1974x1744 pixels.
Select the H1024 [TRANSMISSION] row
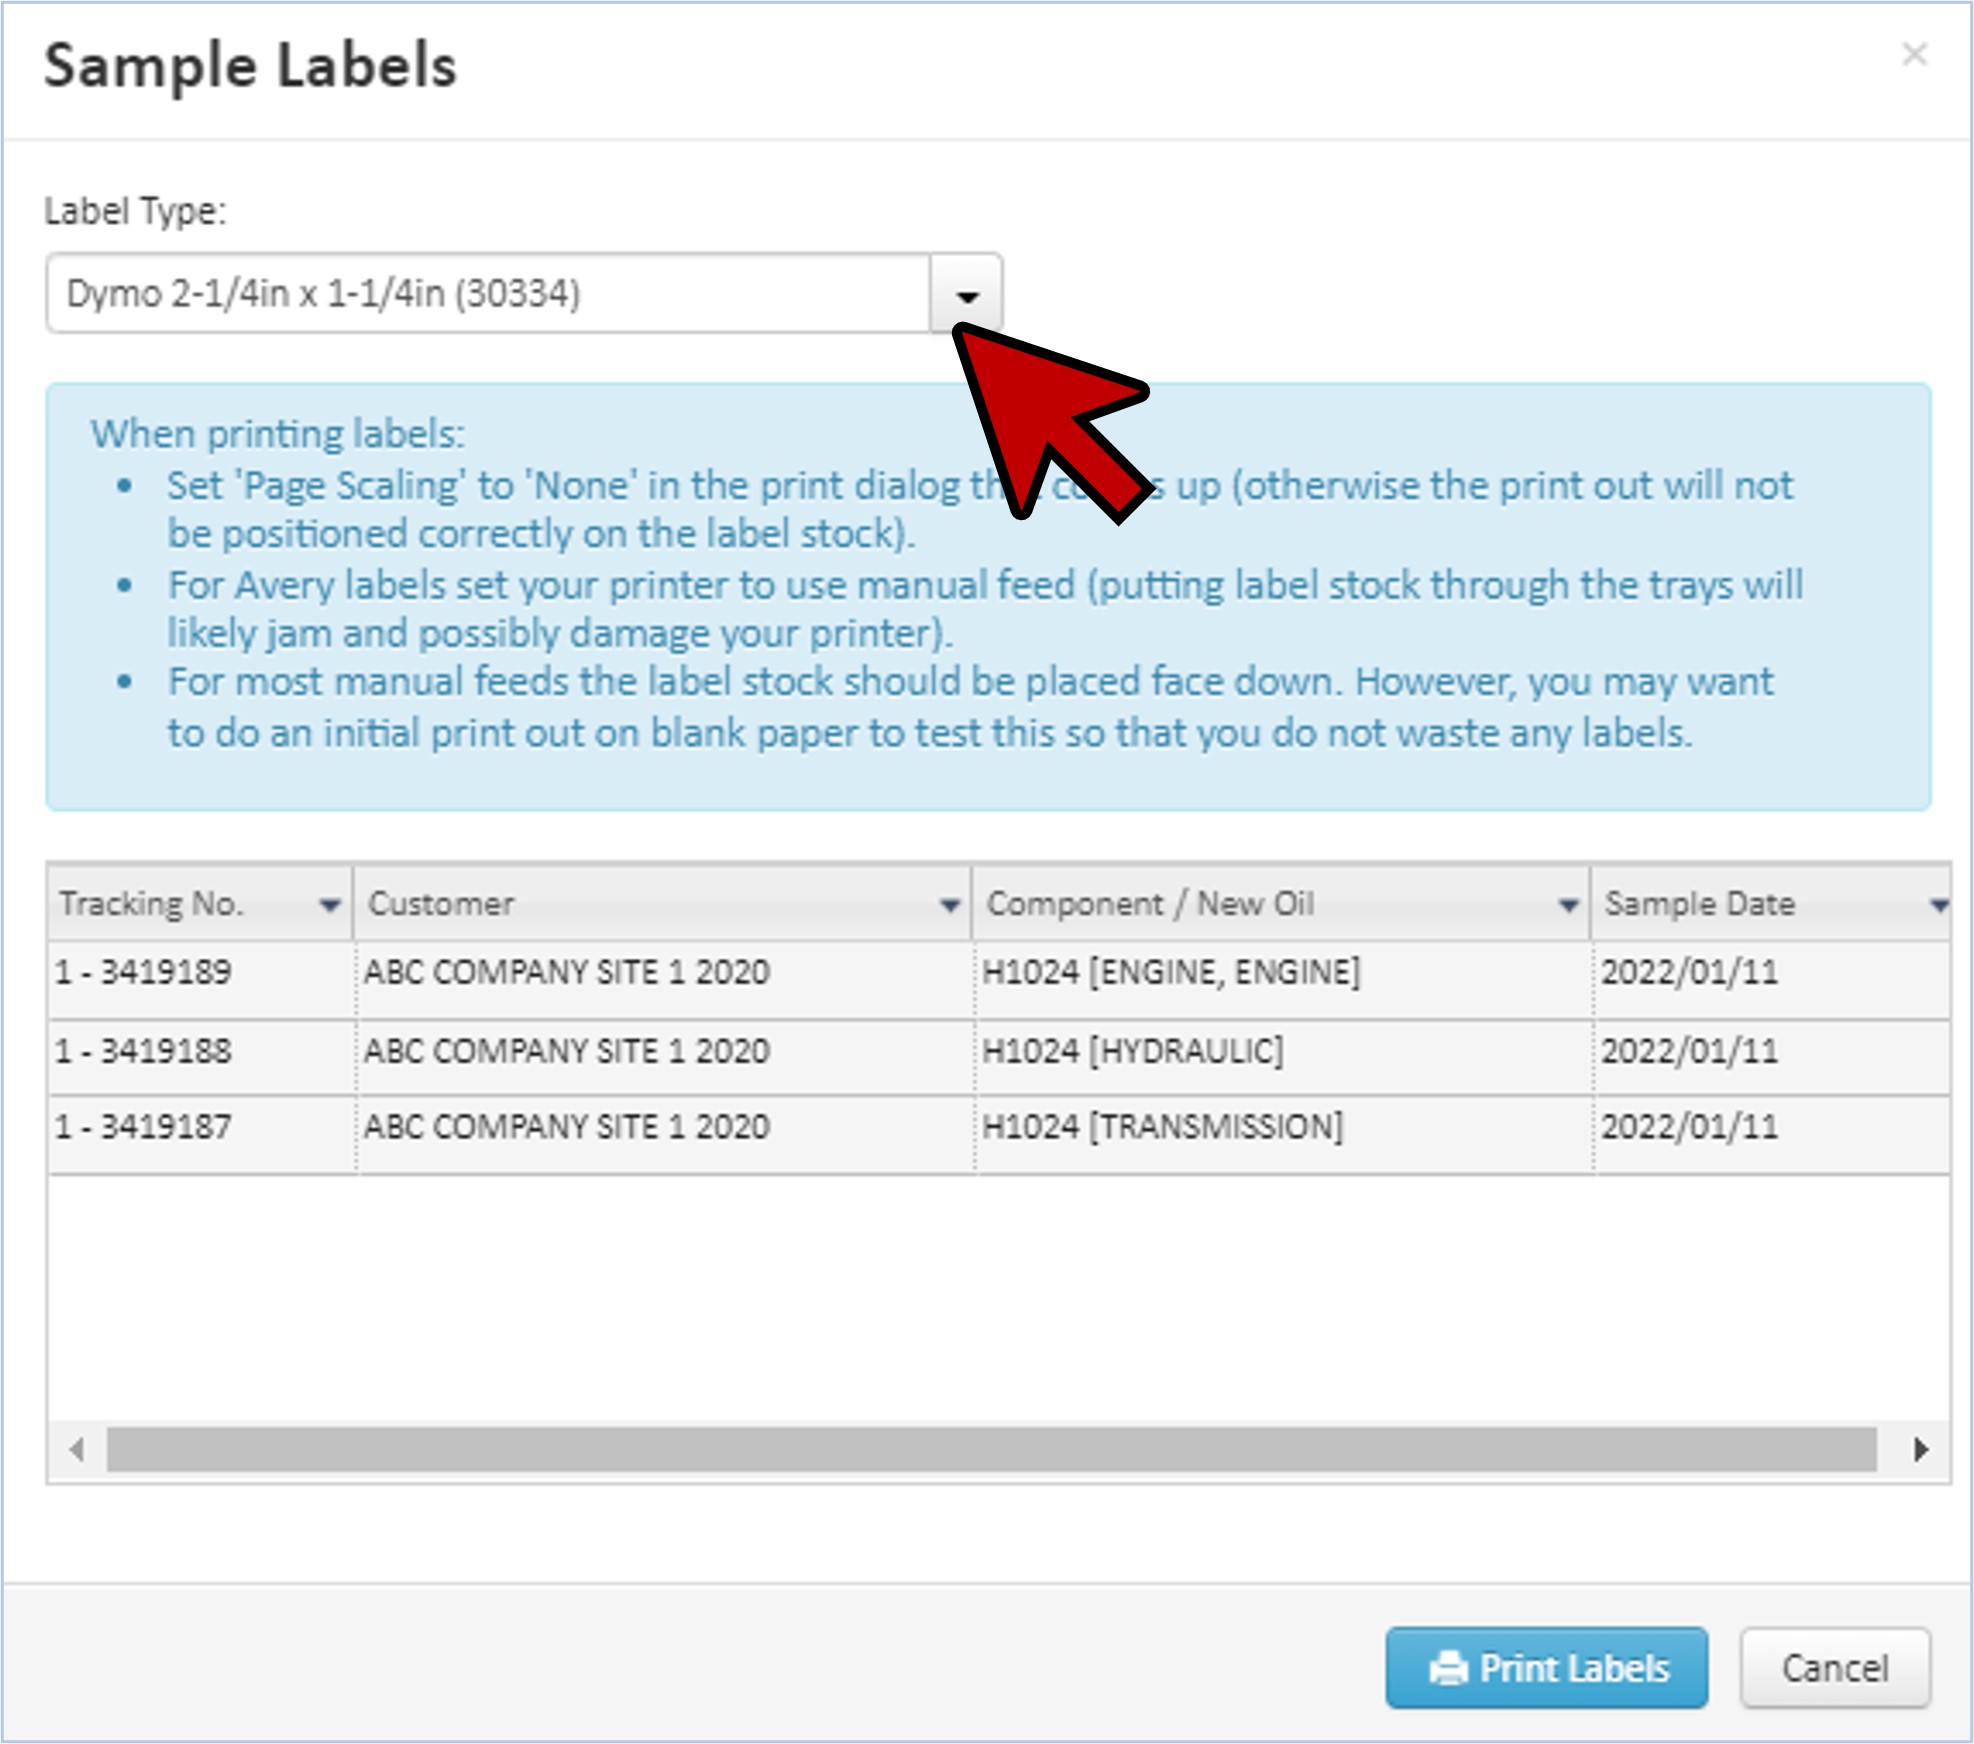pos(1162,1127)
